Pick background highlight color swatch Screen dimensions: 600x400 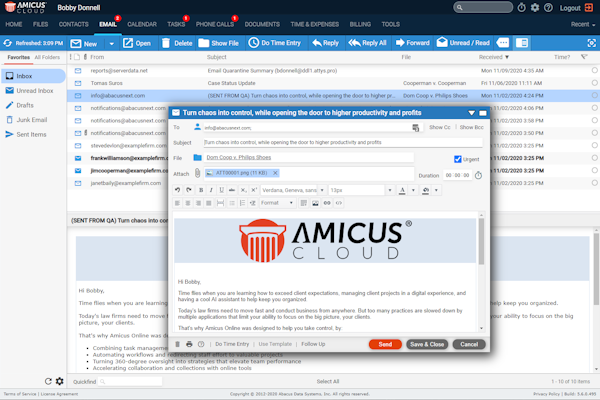tap(426, 190)
